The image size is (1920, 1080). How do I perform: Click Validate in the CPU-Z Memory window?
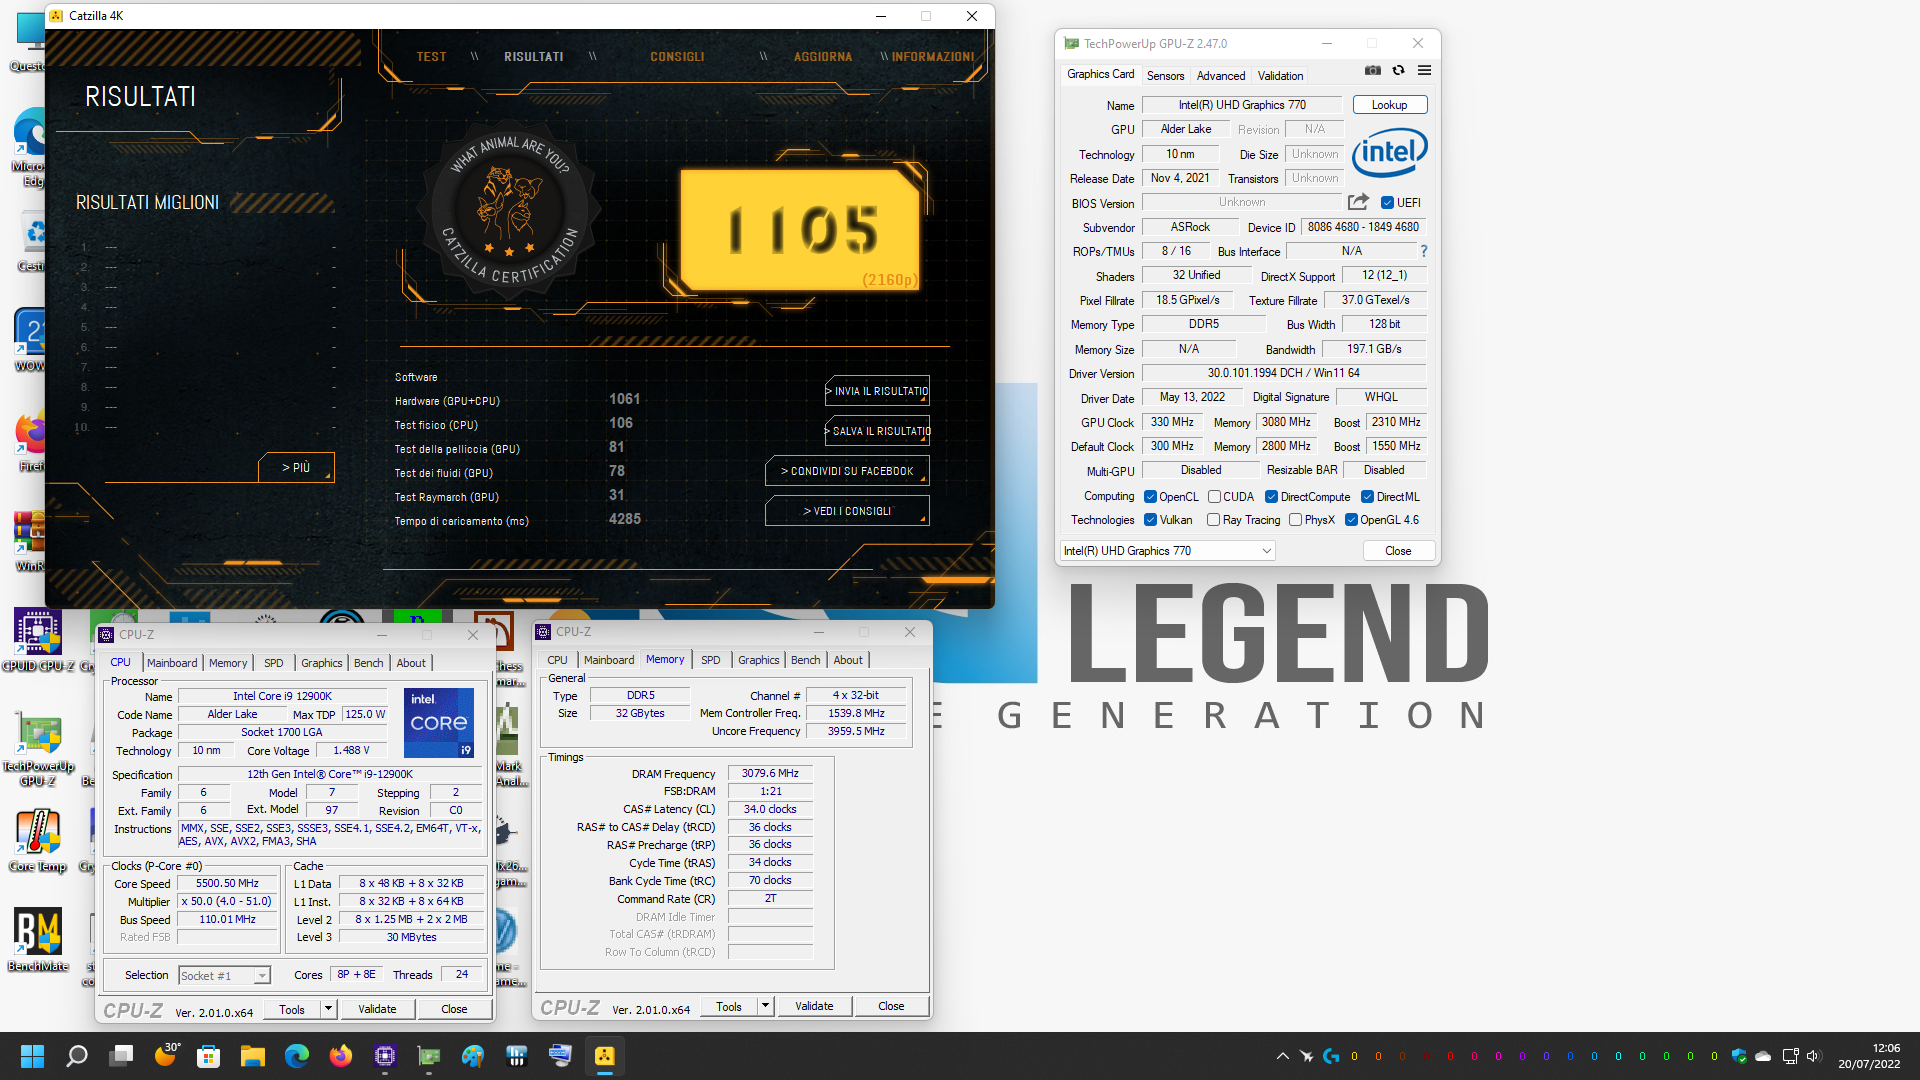(x=814, y=1006)
